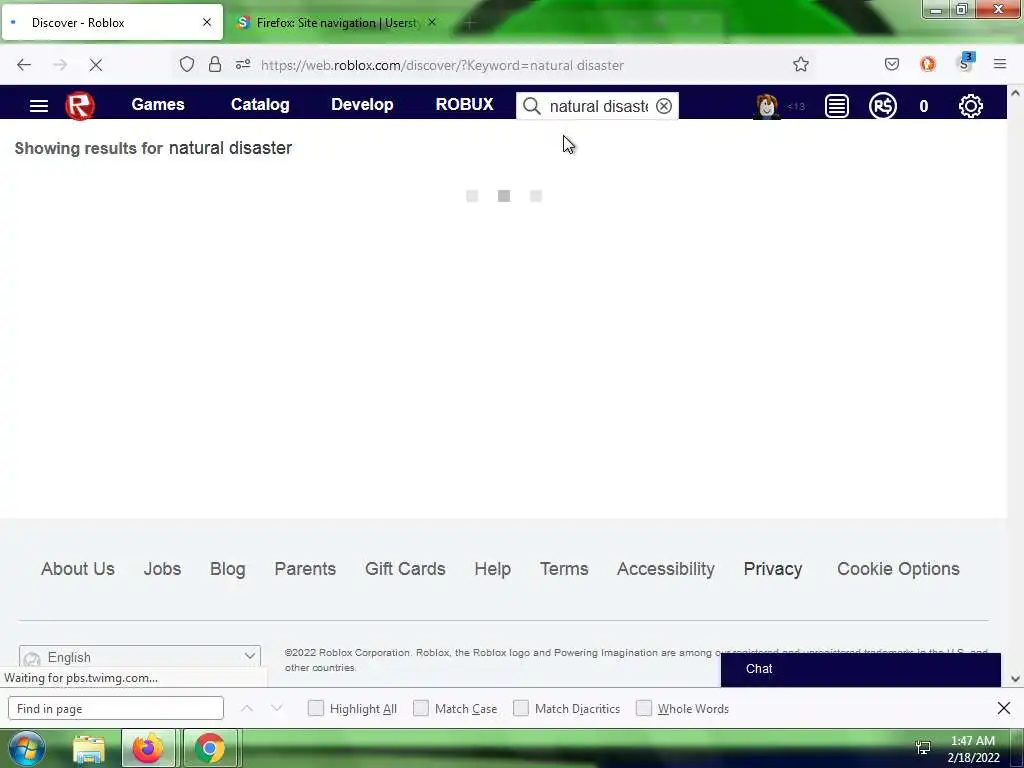Open the About Us link
The height and width of the screenshot is (768, 1024).
(x=78, y=569)
